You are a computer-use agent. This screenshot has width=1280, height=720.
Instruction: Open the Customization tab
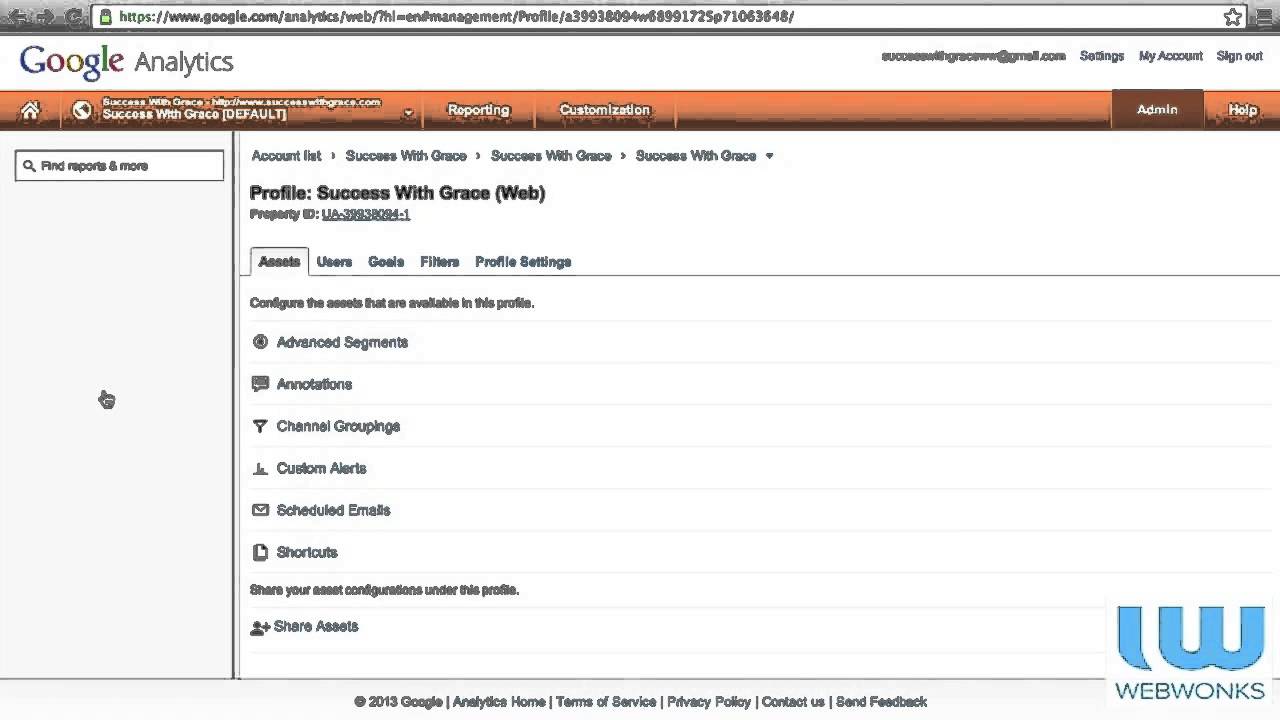click(604, 110)
